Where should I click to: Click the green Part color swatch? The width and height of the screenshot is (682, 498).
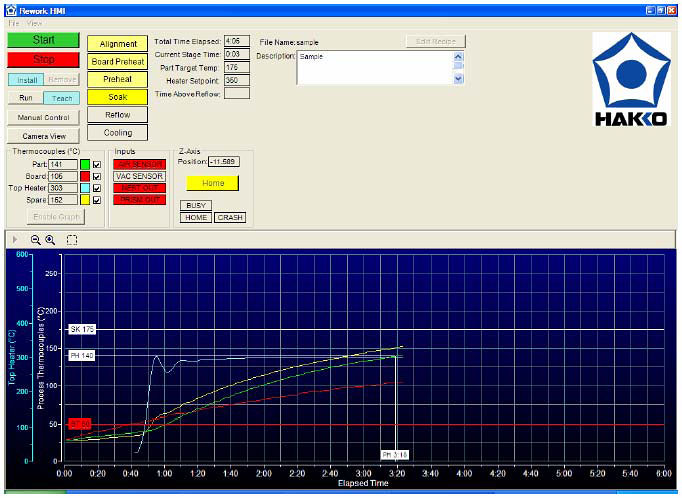tap(85, 164)
